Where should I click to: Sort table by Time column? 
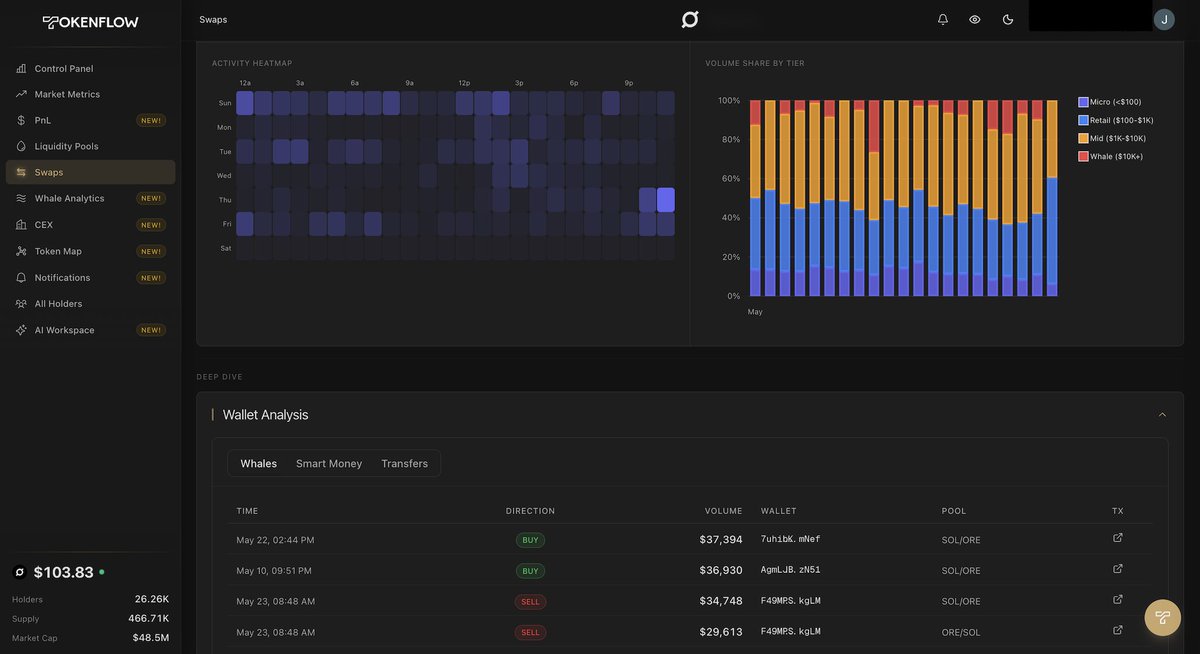[x=247, y=511]
